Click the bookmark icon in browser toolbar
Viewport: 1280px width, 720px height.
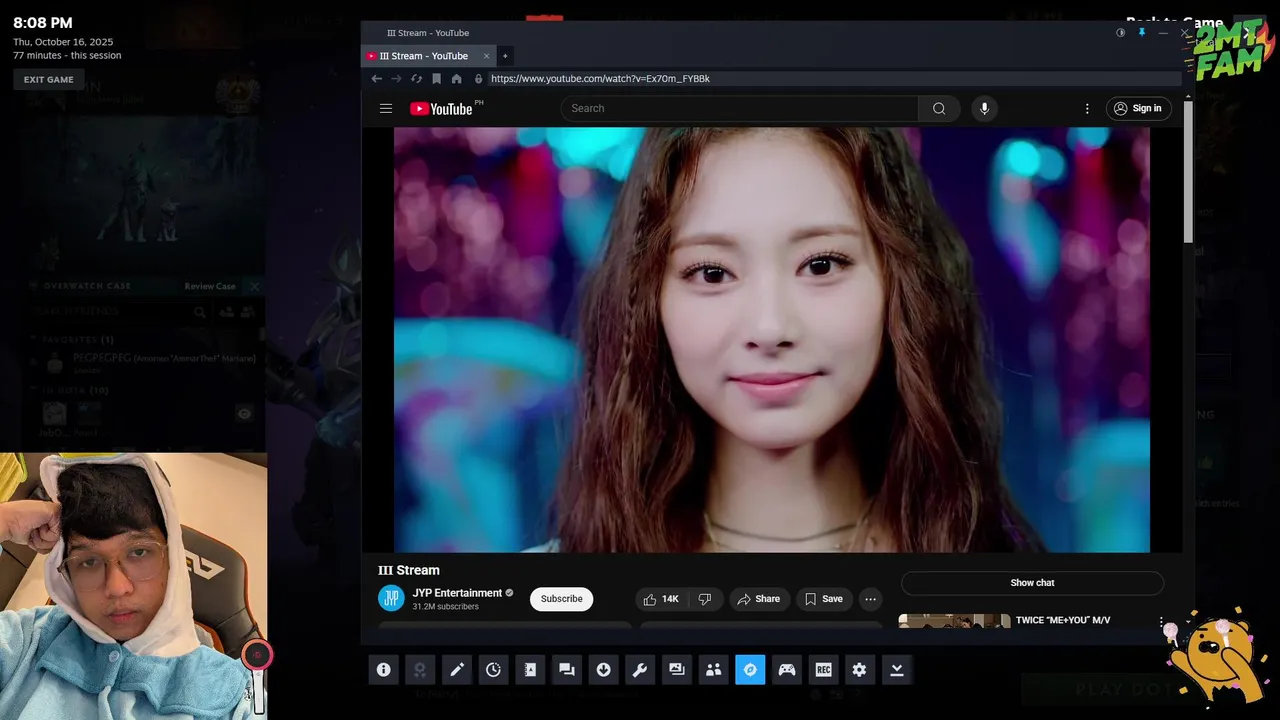436,79
